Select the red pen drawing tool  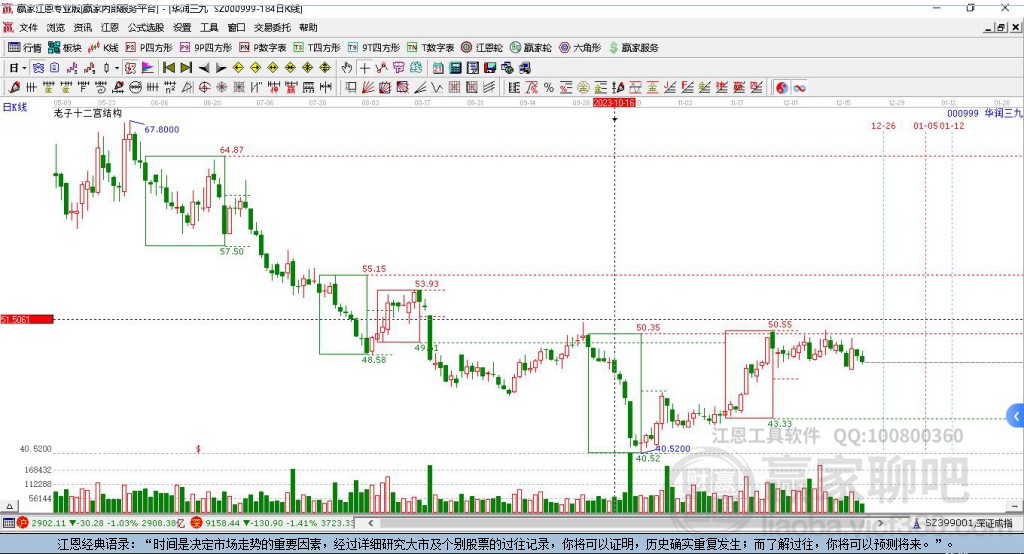pyautogui.click(x=14, y=87)
